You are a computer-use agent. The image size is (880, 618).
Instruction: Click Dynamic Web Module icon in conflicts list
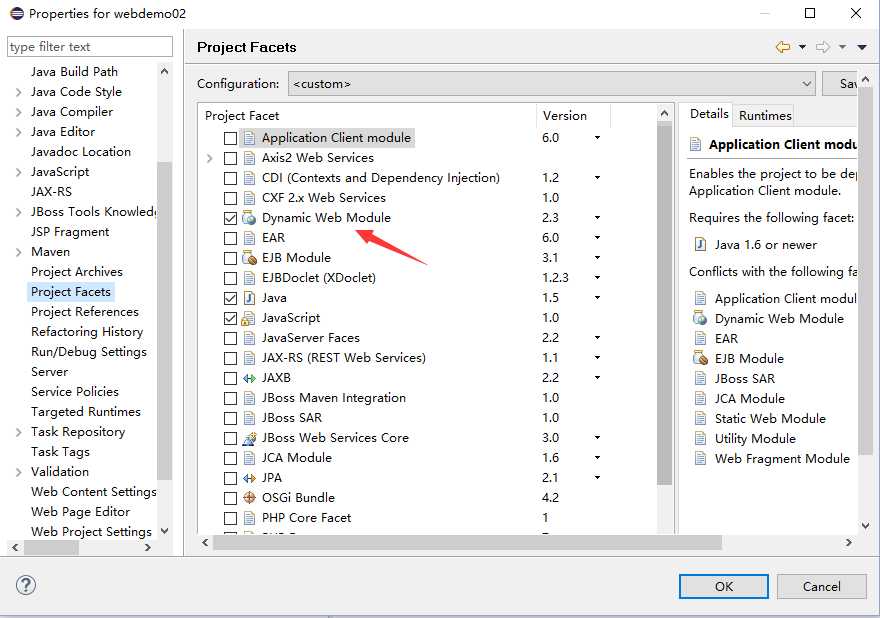tap(700, 318)
